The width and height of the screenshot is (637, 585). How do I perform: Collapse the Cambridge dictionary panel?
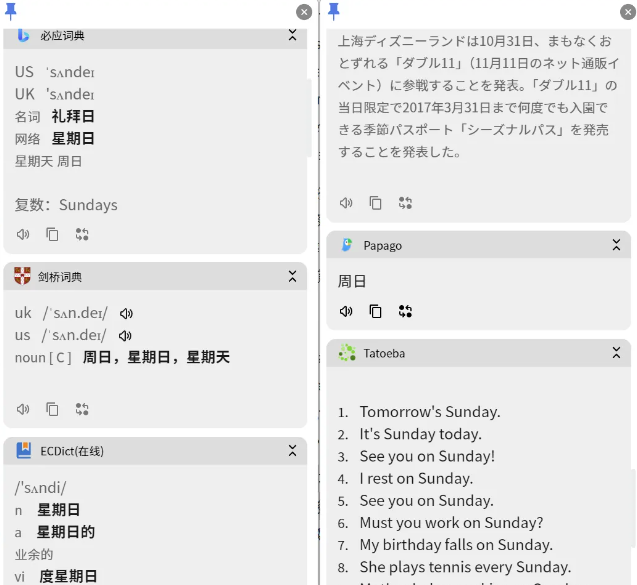[293, 276]
